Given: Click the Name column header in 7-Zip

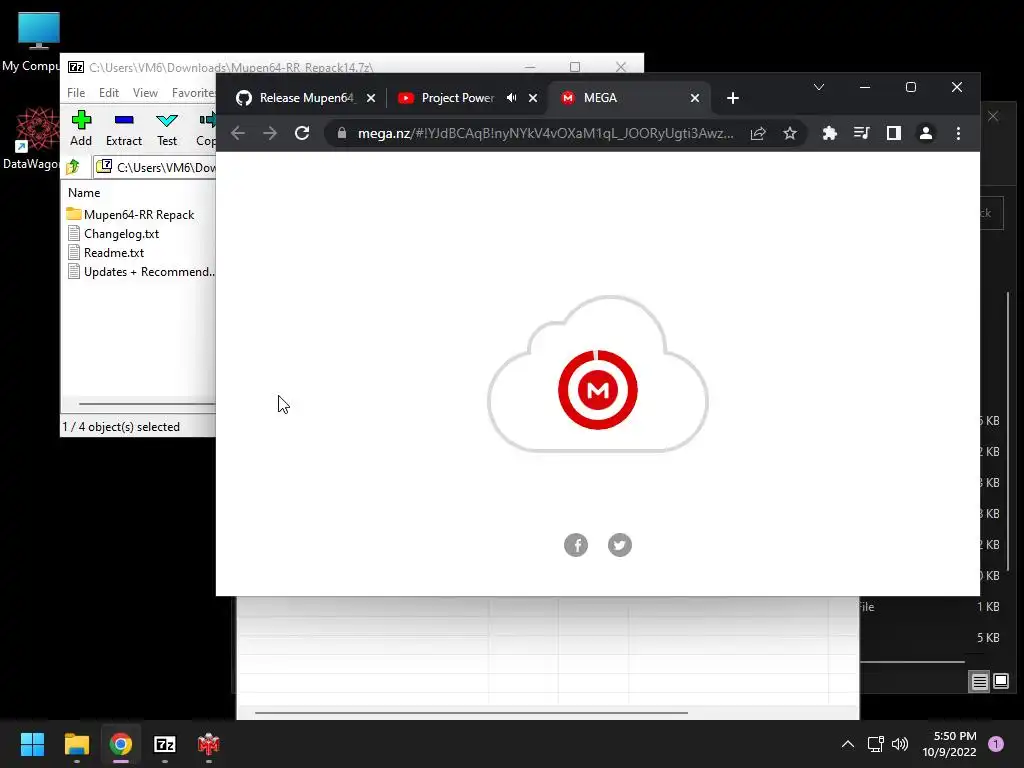Looking at the screenshot, I should 84,193.
